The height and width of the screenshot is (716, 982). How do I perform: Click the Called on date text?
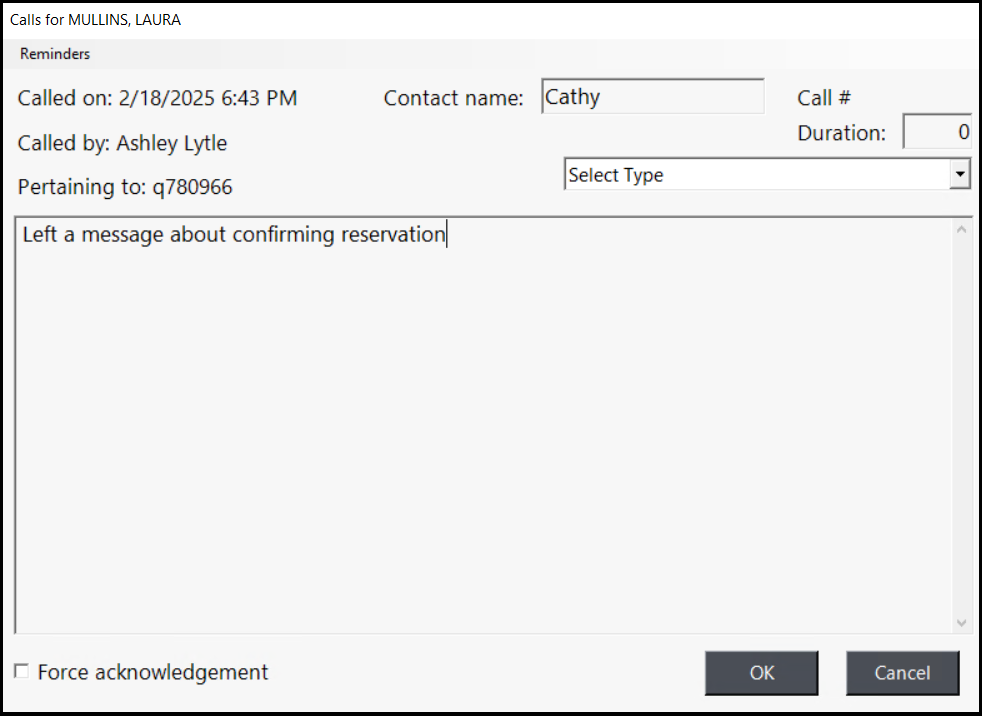tap(157, 98)
